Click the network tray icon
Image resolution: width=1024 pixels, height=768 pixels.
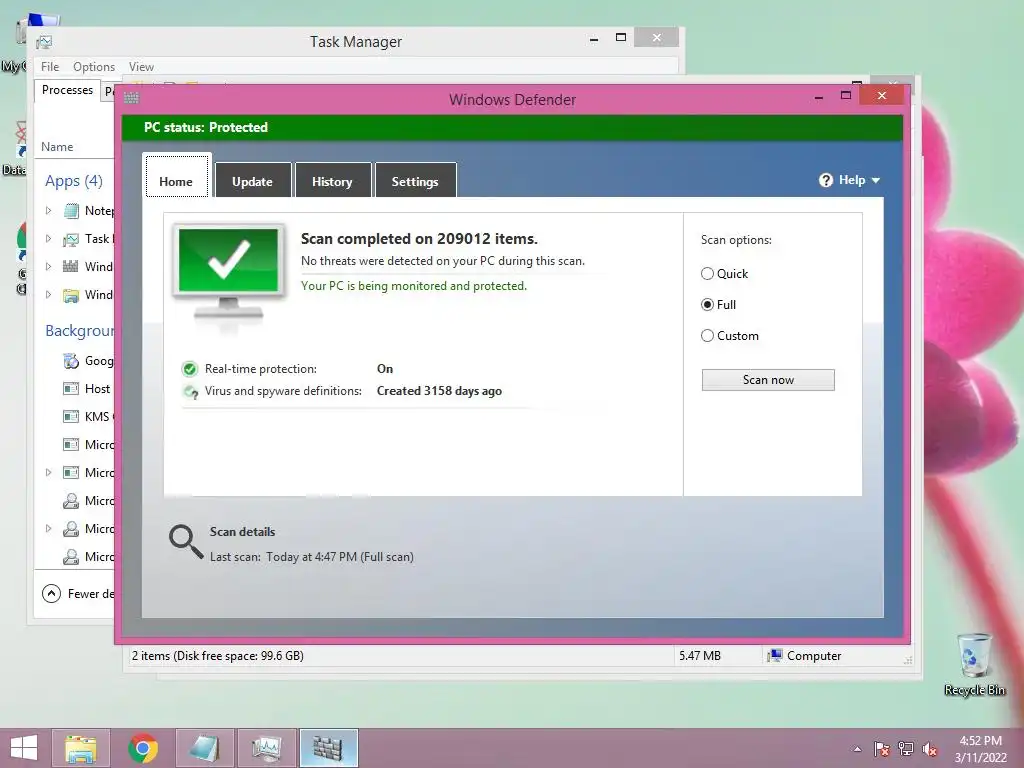pos(906,749)
